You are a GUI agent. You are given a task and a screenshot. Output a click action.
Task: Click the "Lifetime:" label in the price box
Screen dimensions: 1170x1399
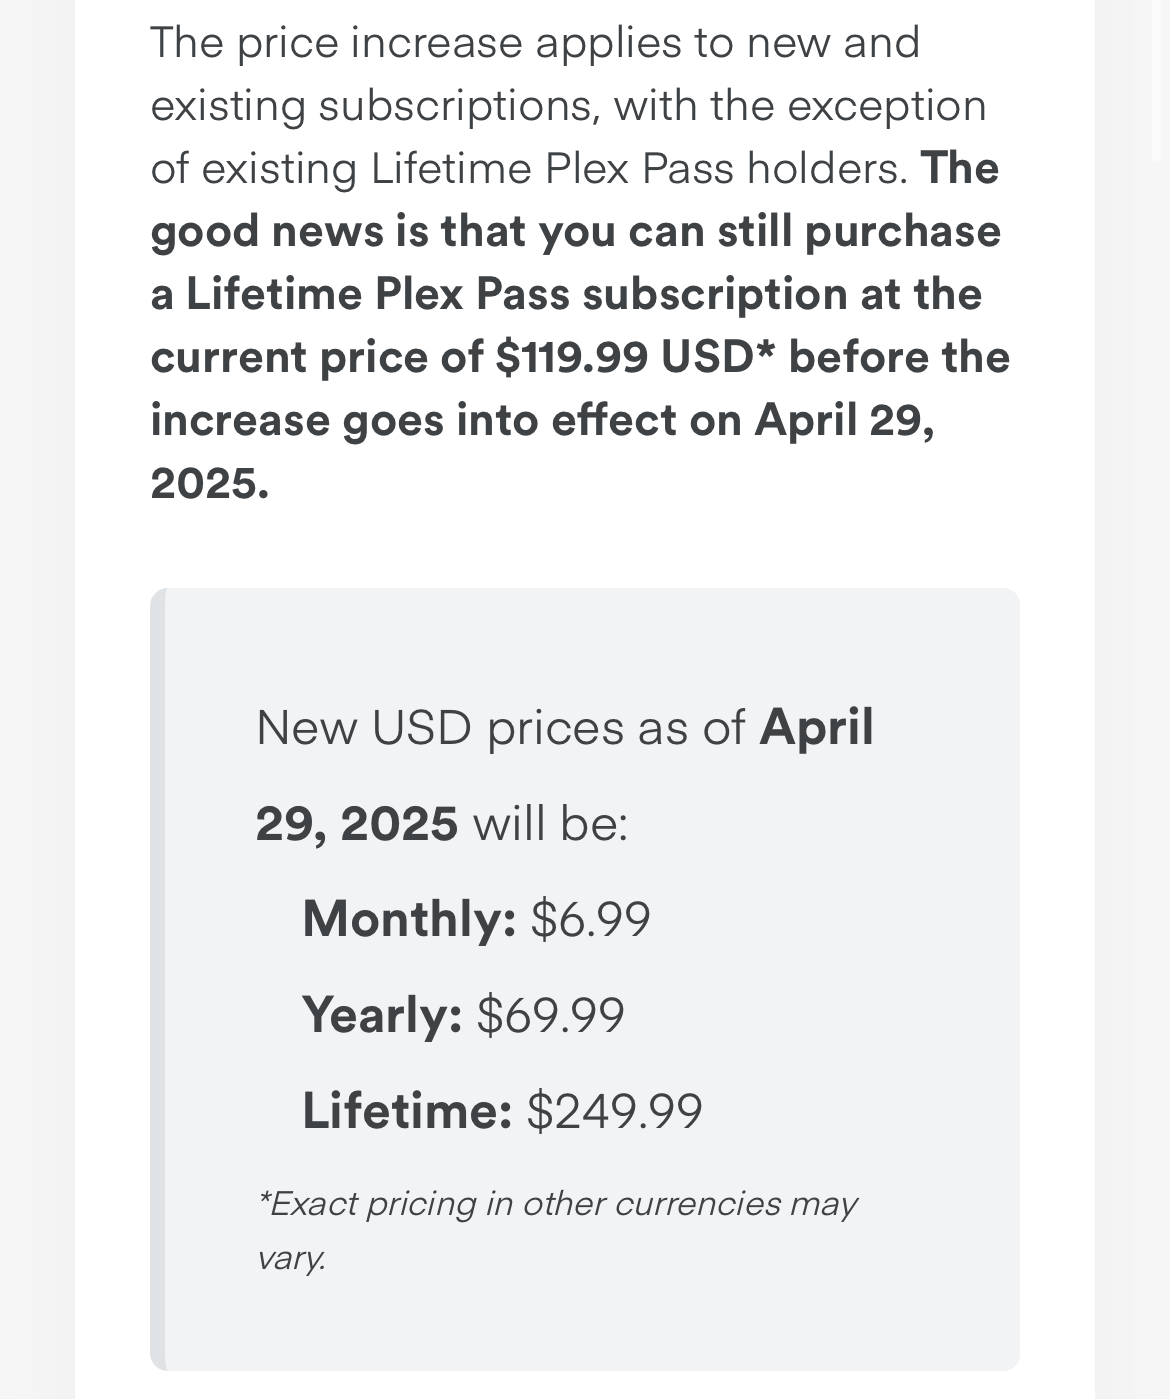point(407,1110)
